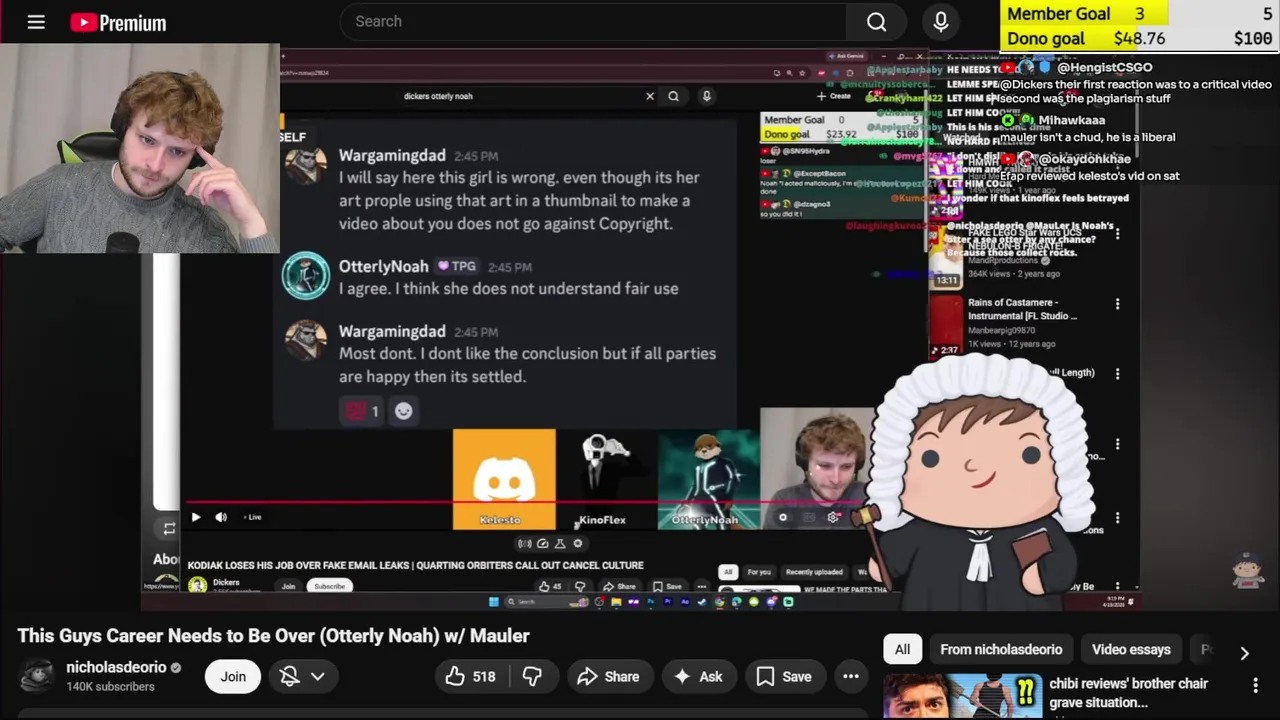
Task: Click the magnifier search button in top bar
Action: click(877, 21)
